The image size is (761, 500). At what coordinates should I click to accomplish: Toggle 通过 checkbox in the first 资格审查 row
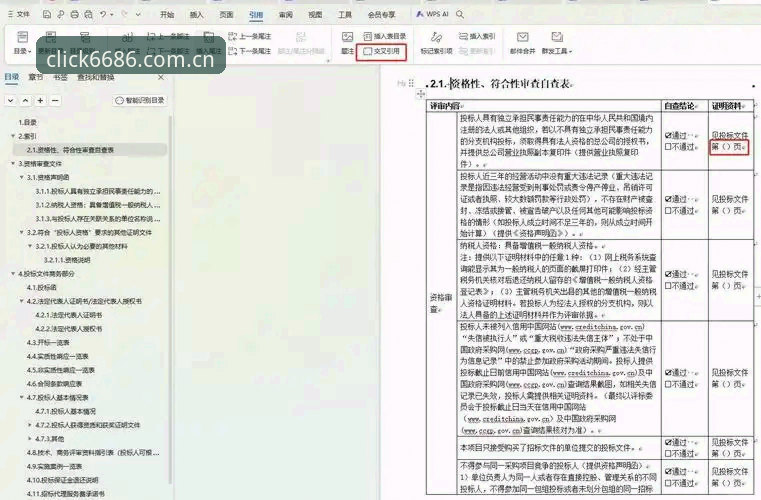click(668, 135)
